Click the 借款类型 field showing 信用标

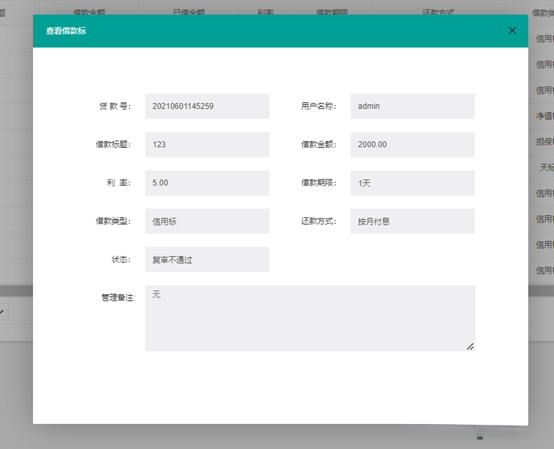pos(207,221)
